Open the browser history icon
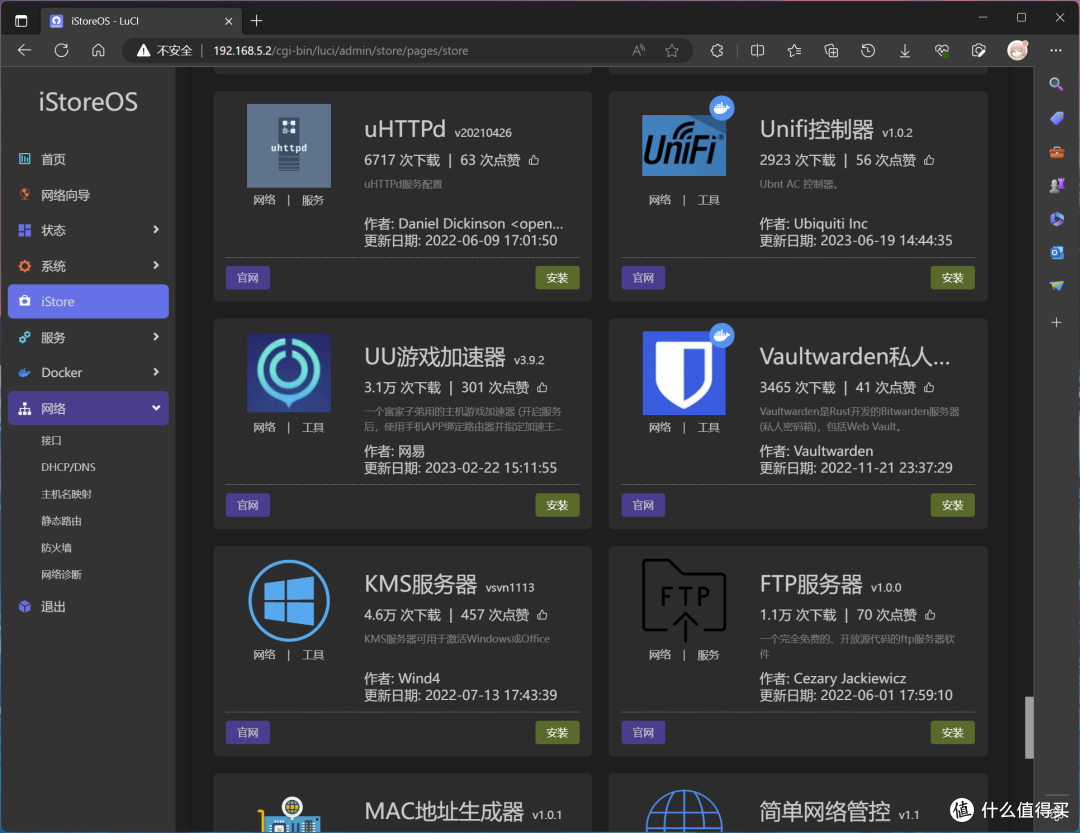Image resolution: width=1080 pixels, height=833 pixels. pos(868,50)
